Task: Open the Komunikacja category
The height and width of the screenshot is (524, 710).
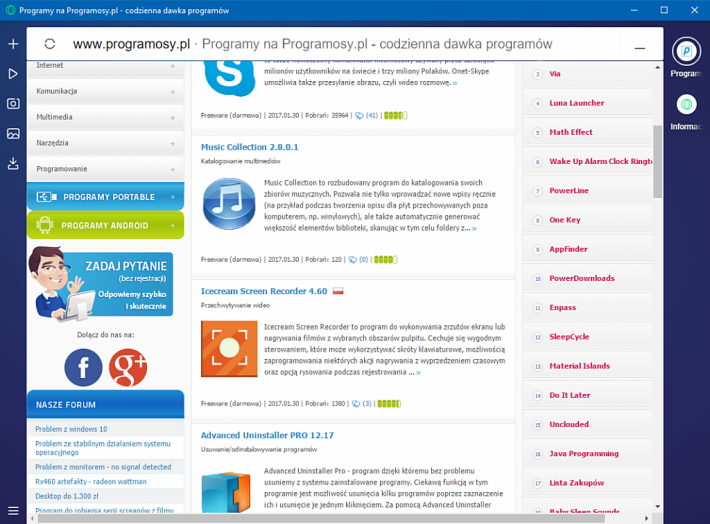Action: [106, 91]
